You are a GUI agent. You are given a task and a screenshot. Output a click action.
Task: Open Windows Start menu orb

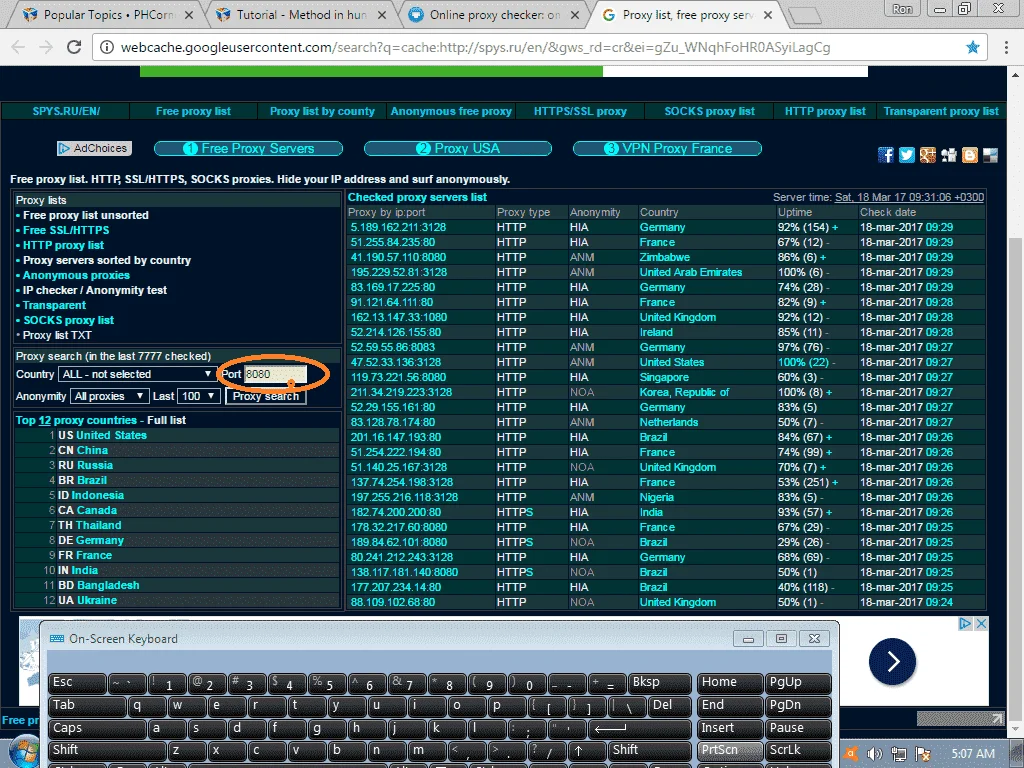(x=24, y=754)
